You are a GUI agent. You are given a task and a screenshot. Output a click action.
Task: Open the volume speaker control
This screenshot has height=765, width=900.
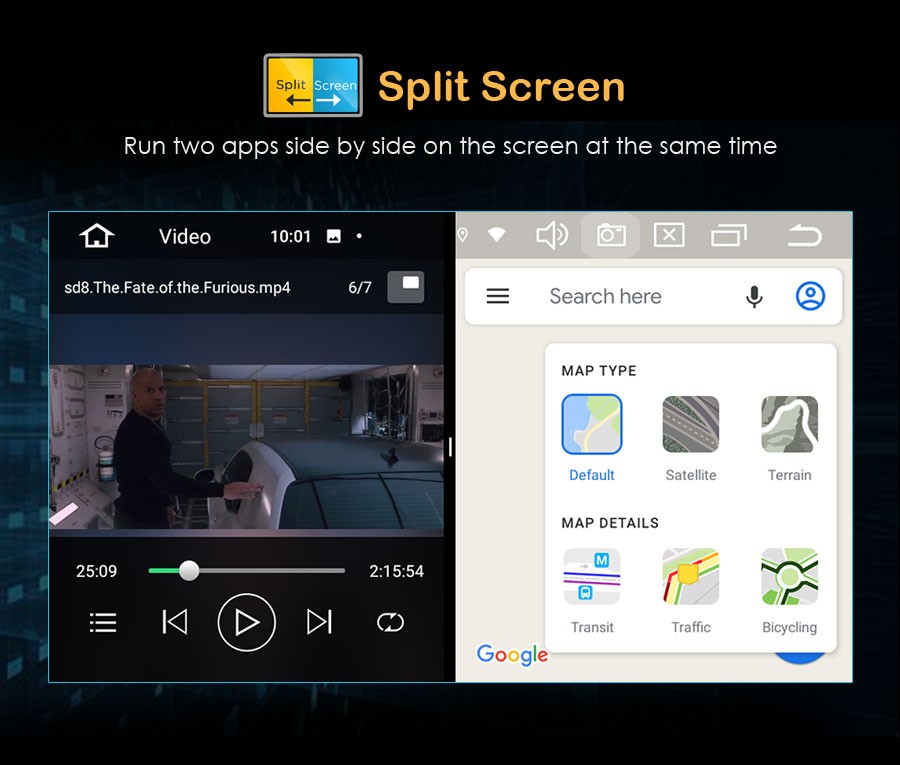point(552,235)
